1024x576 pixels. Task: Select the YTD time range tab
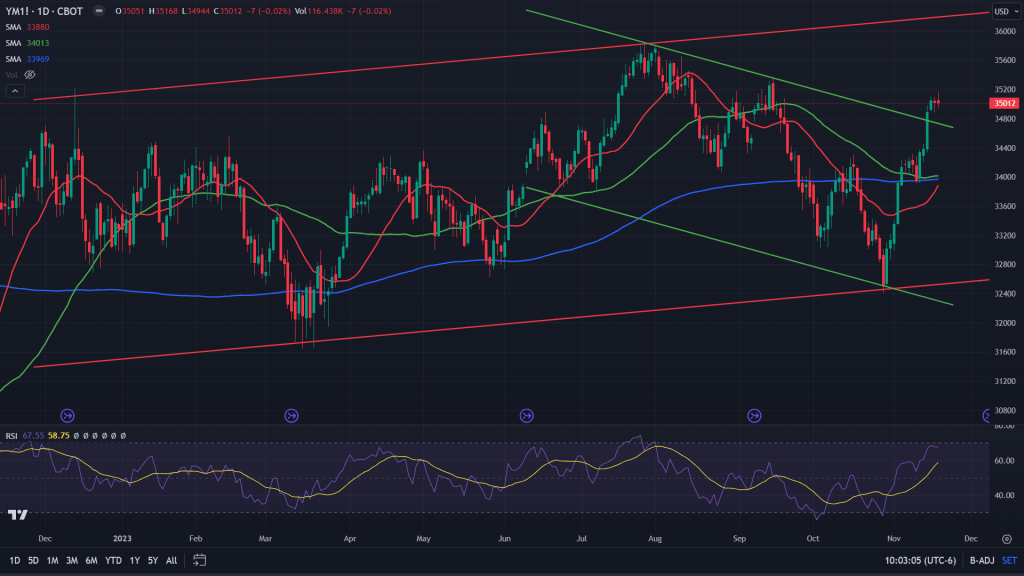pyautogui.click(x=111, y=560)
